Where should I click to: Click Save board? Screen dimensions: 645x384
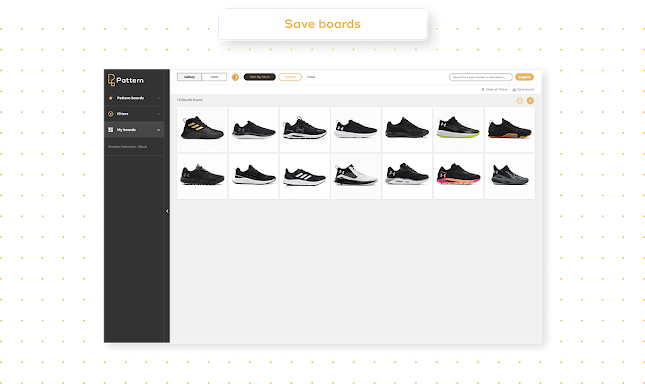523,89
